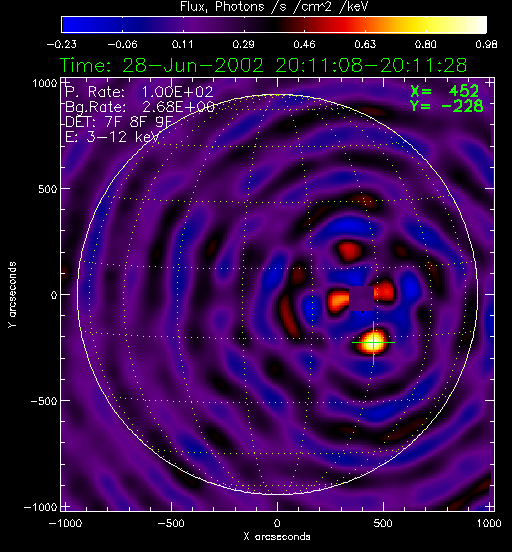The height and width of the screenshot is (552, 512).
Task: Click the X arcseconds axis title
Action: 277,537
